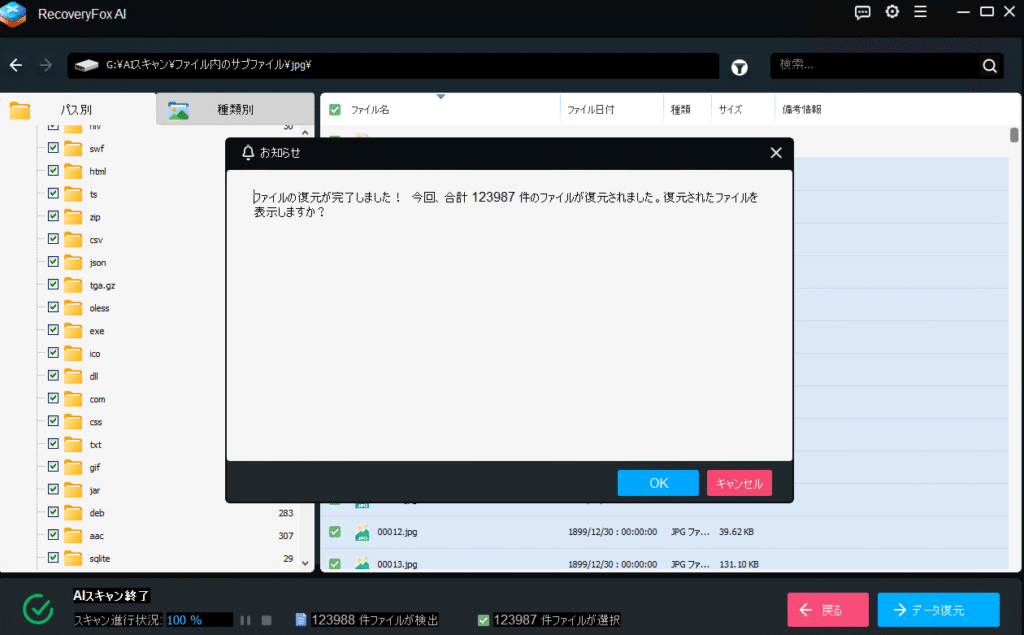Screen dimensions: 1024x635
Task: Toggle the checkbox for 00012.jpg
Action: click(x=335, y=532)
